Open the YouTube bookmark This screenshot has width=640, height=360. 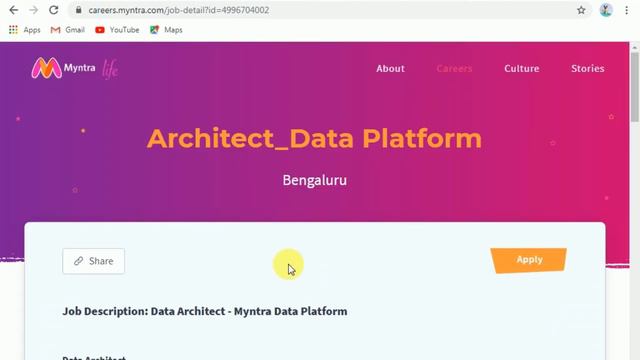[117, 30]
